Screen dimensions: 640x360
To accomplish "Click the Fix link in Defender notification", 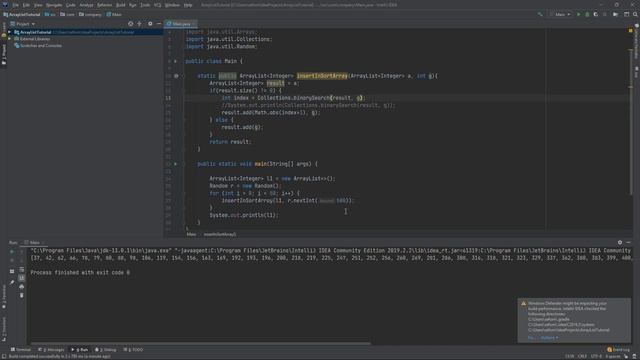I will (x=531, y=338).
